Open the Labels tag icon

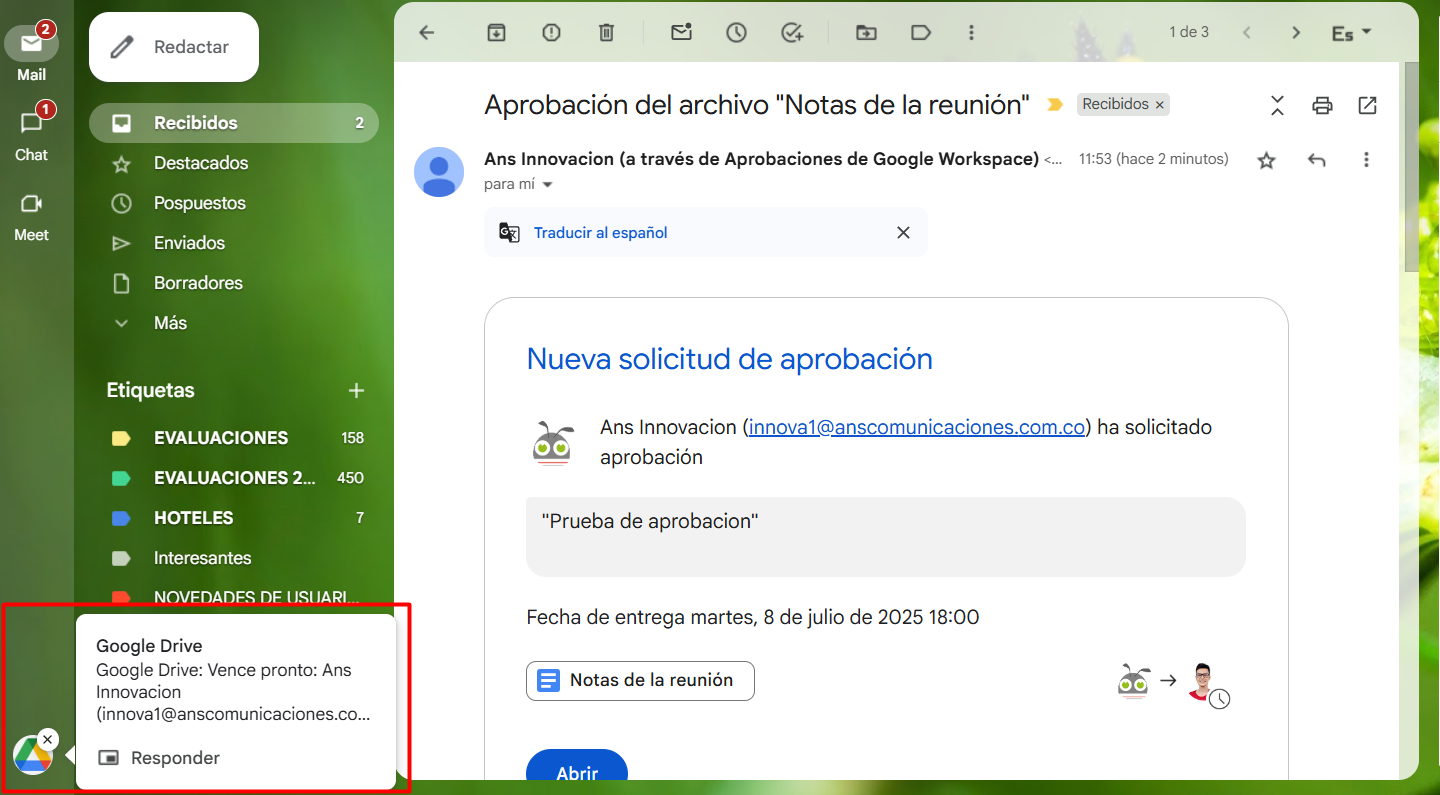pos(921,33)
